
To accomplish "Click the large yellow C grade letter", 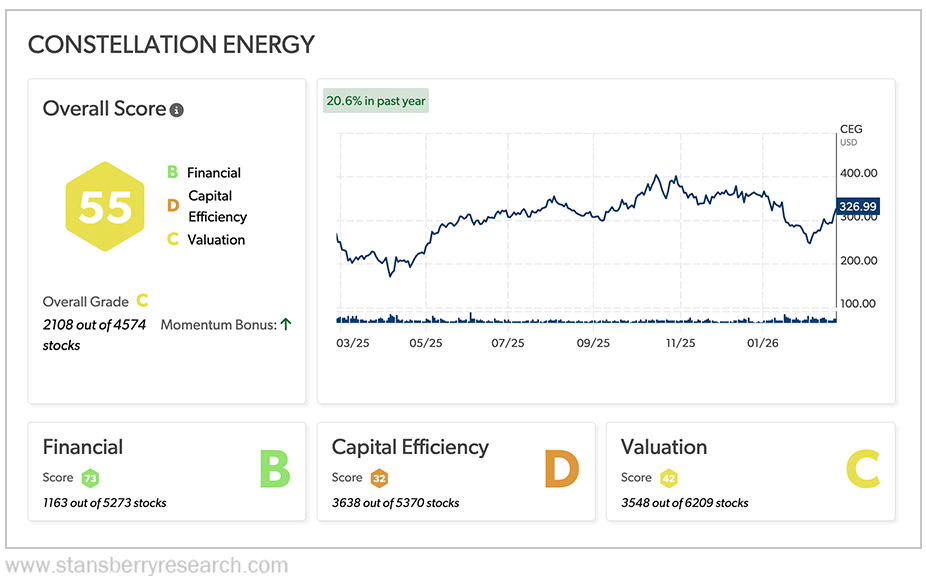I will 862,469.
